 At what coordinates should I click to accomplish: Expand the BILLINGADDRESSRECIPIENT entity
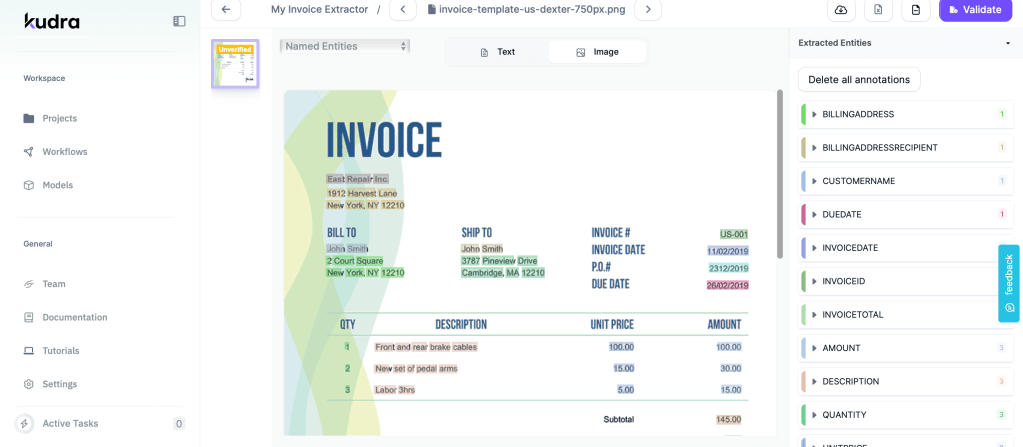pos(814,147)
